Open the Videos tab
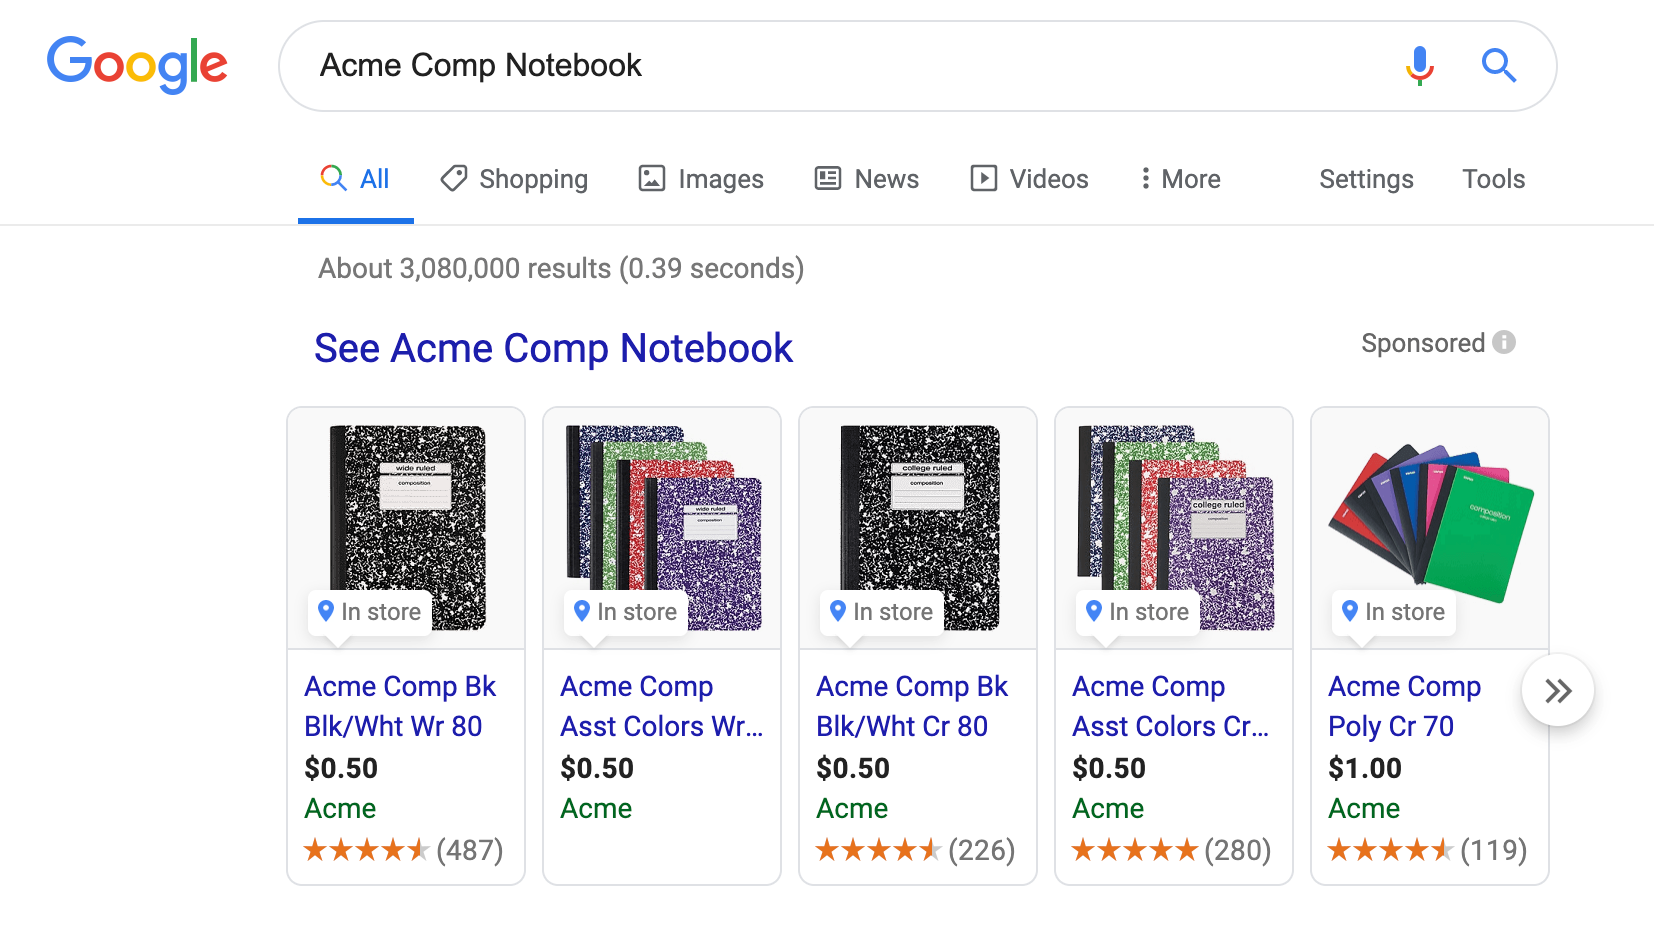 click(x=1029, y=179)
